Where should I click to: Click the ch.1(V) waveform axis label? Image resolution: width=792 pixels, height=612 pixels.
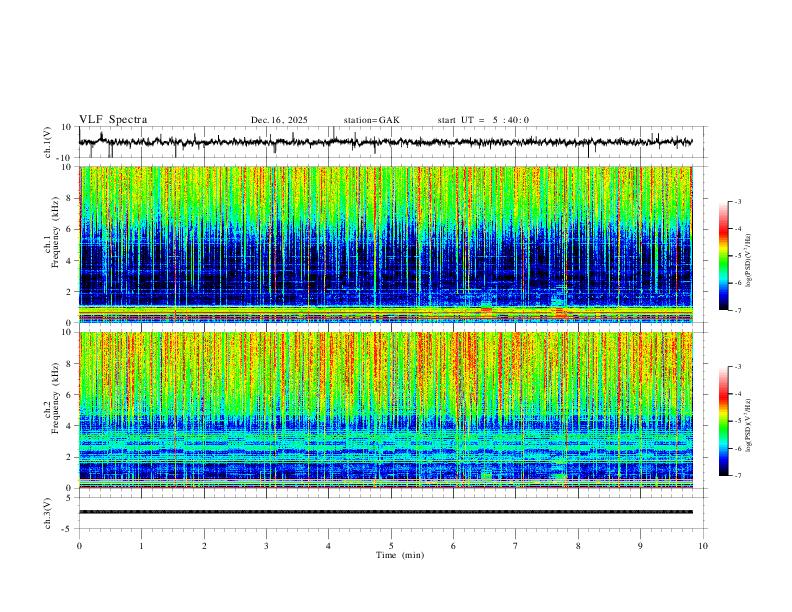pos(48,142)
